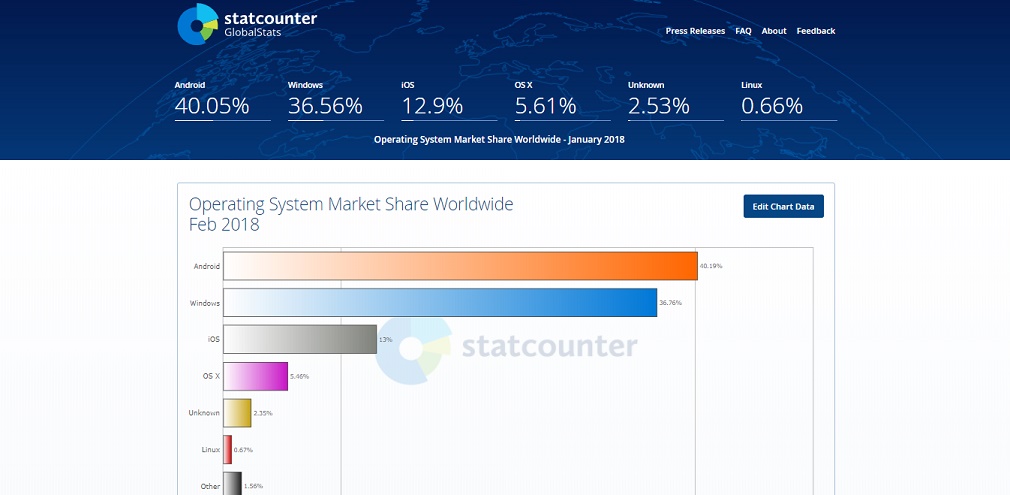The width and height of the screenshot is (1010, 495).
Task: Click the 1.56% Other value label
Action: [x=253, y=486]
